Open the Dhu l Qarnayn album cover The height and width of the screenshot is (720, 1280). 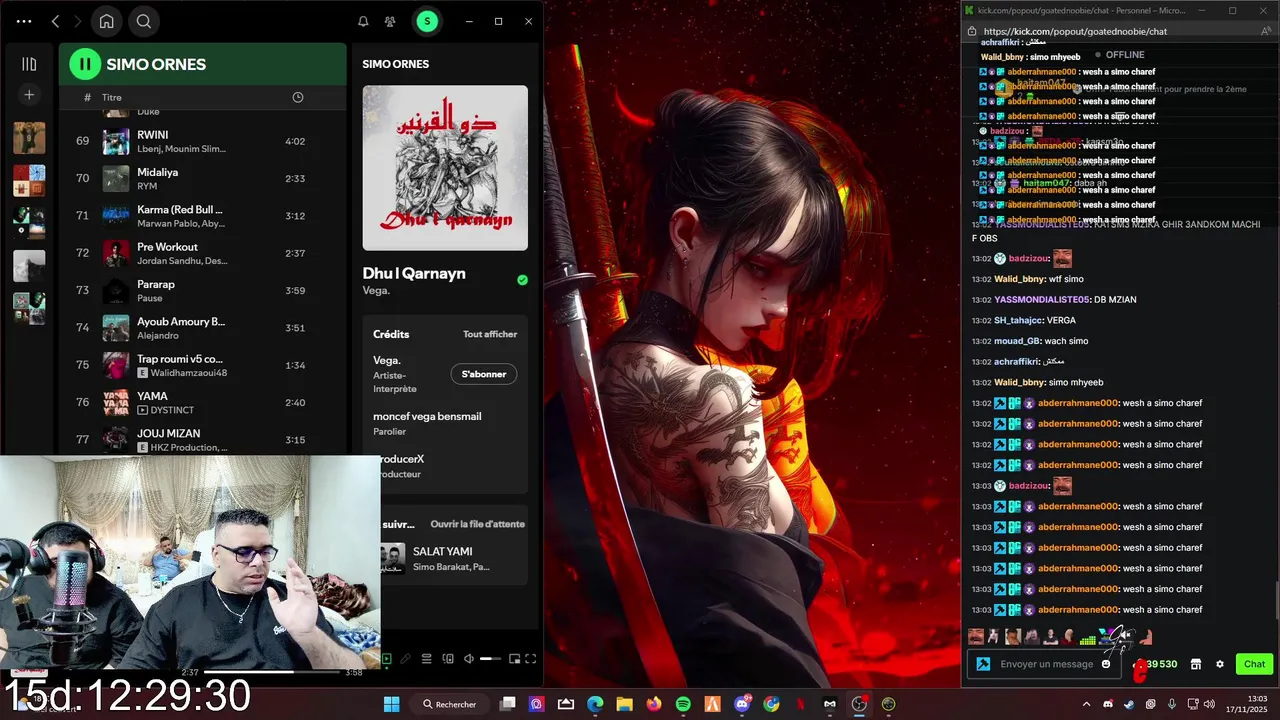coord(445,168)
